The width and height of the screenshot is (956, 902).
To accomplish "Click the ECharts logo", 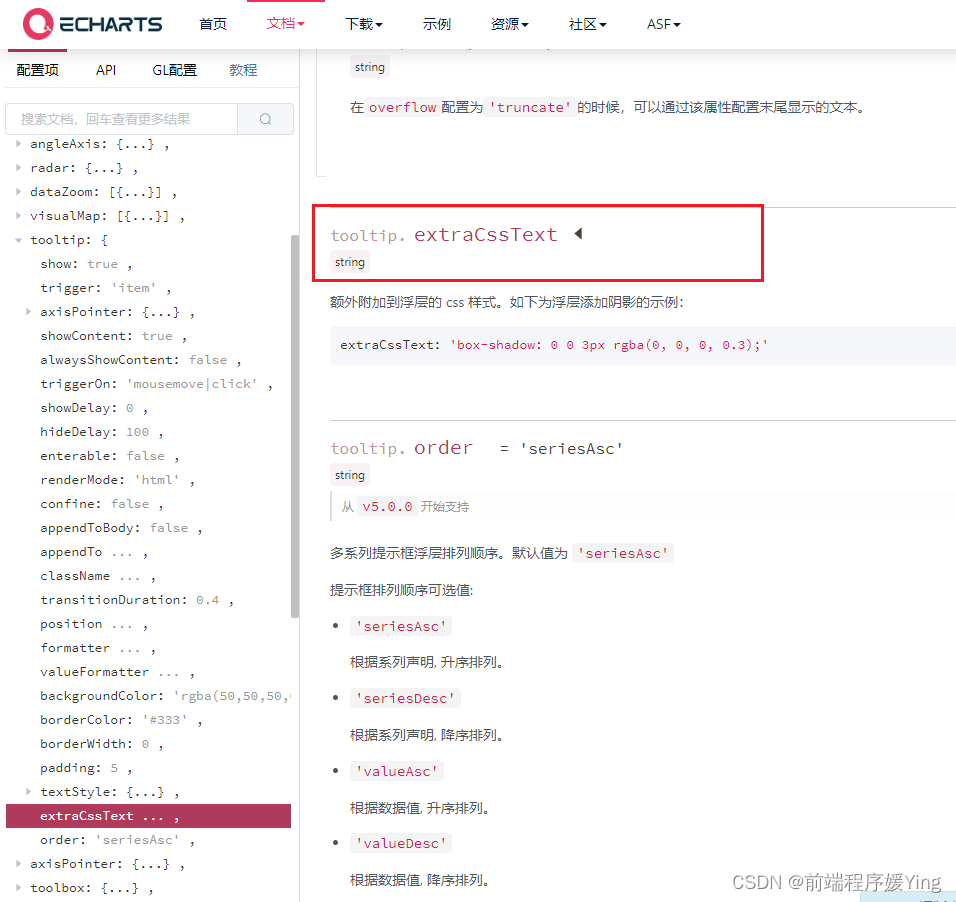I will coord(92,24).
